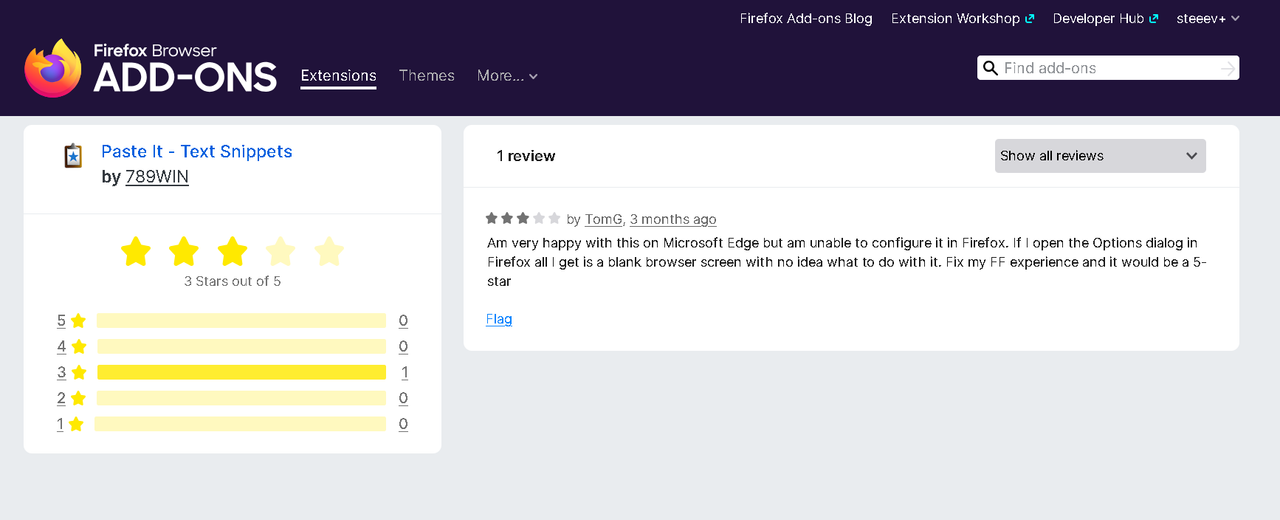Click the 5-star review count of 0

[x=403, y=321]
